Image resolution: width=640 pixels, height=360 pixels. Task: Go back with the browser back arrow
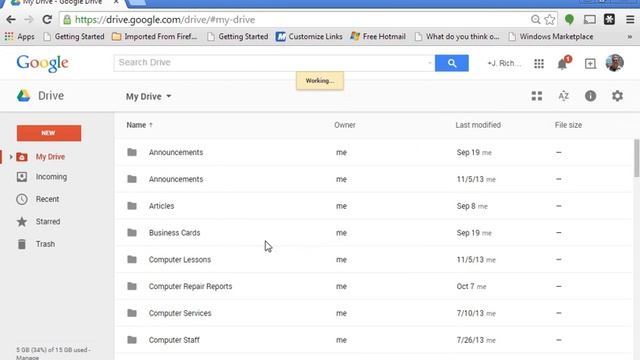11,20
